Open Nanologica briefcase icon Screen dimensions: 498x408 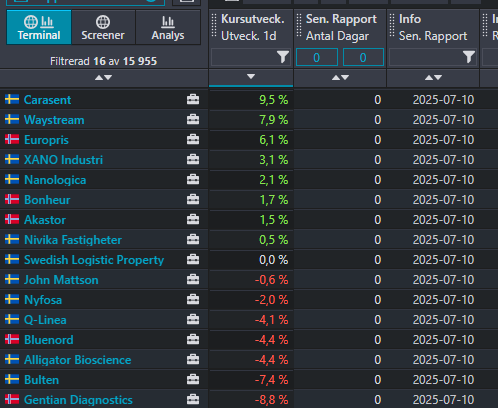[x=193, y=179]
